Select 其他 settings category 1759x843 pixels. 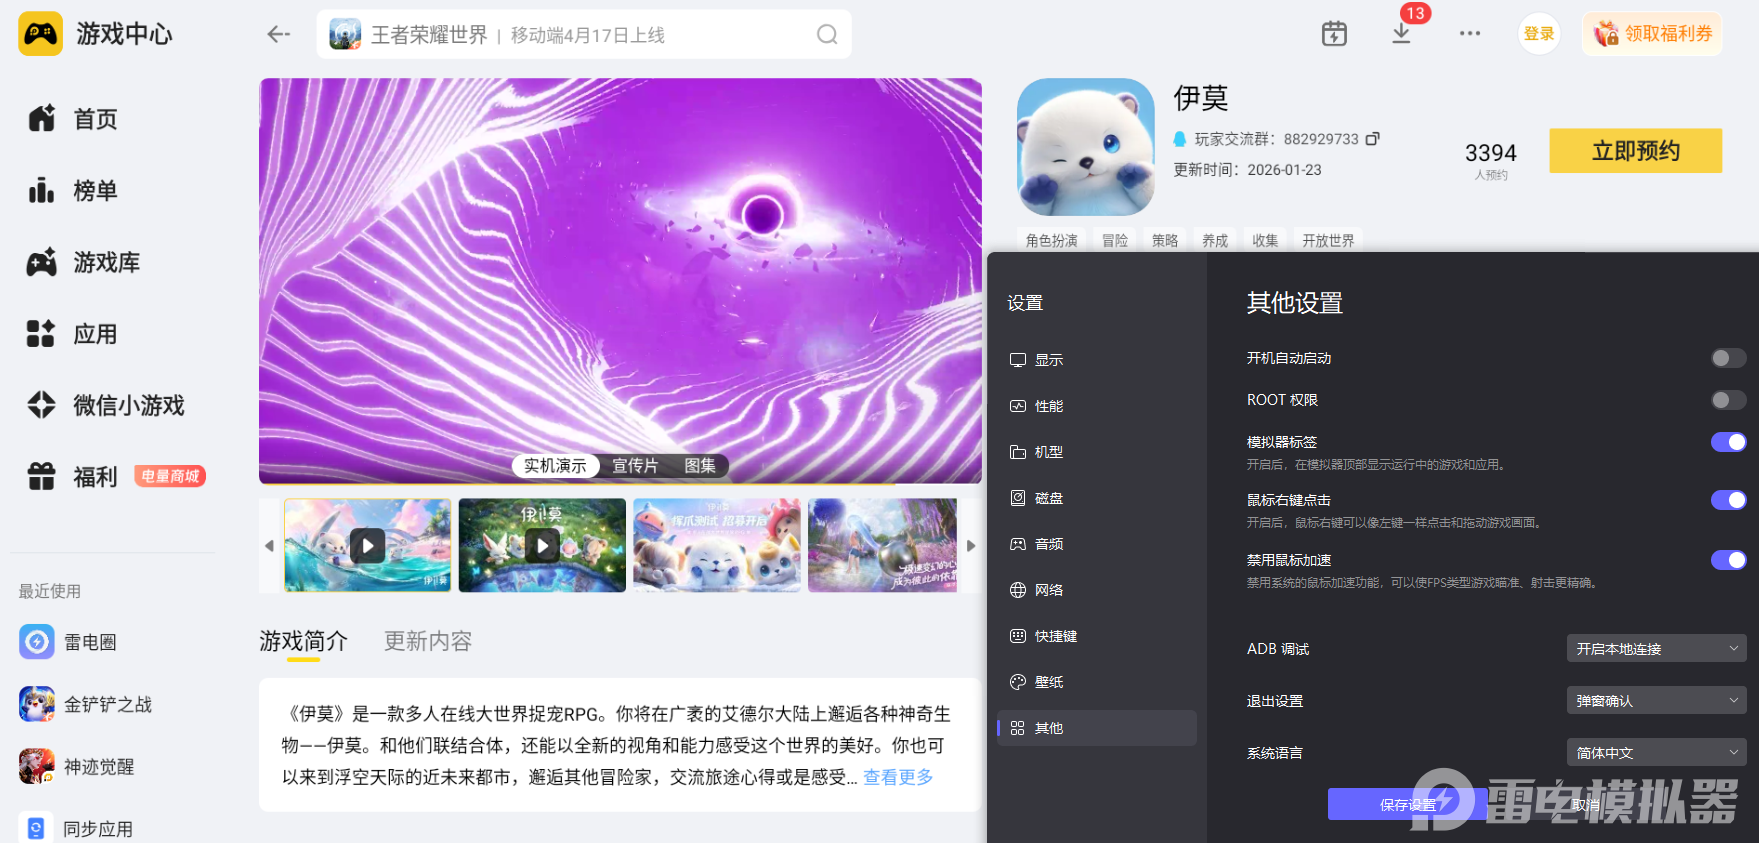1097,728
